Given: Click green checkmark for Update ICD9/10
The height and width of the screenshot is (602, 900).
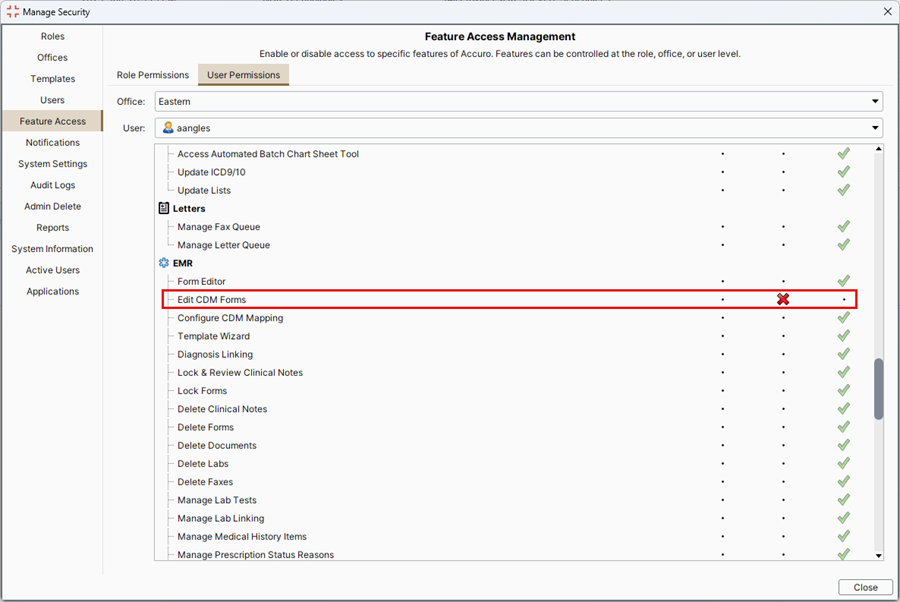Looking at the screenshot, I should (843, 172).
